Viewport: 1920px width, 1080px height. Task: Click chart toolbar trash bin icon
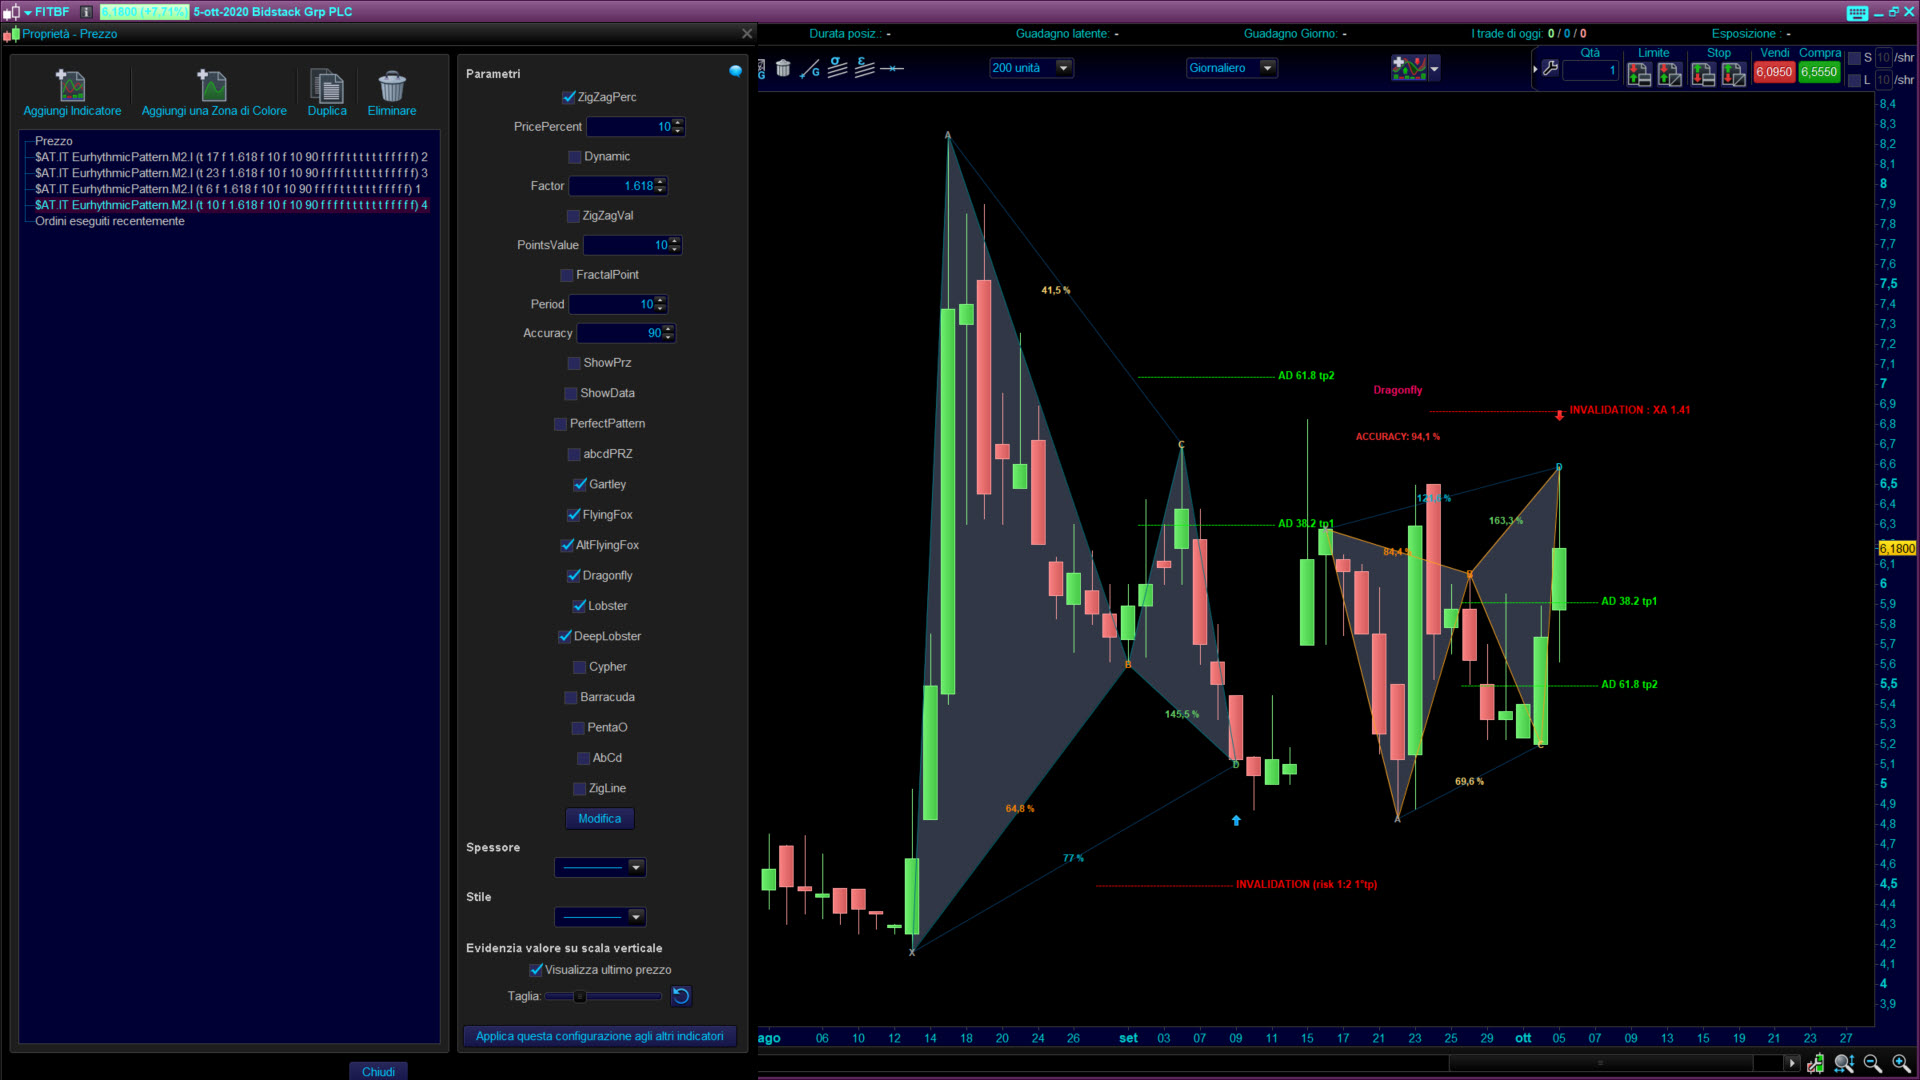pos(783,68)
